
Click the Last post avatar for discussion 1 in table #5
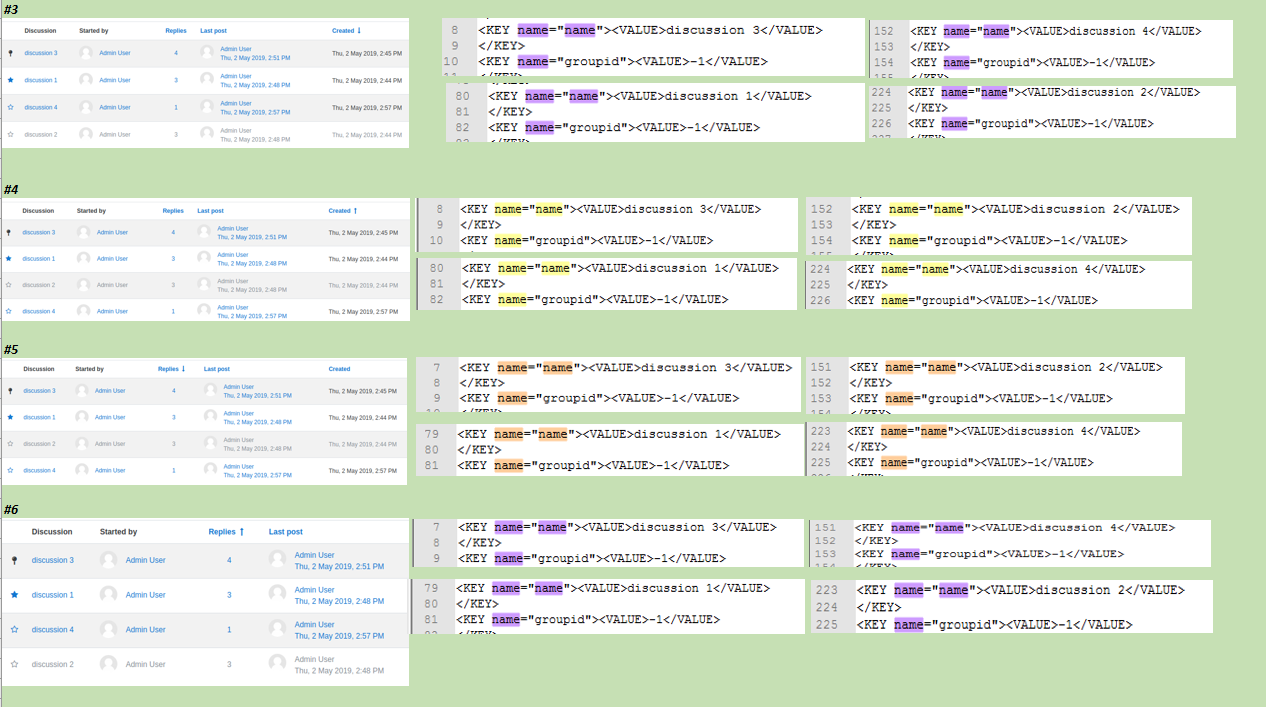click(210, 417)
